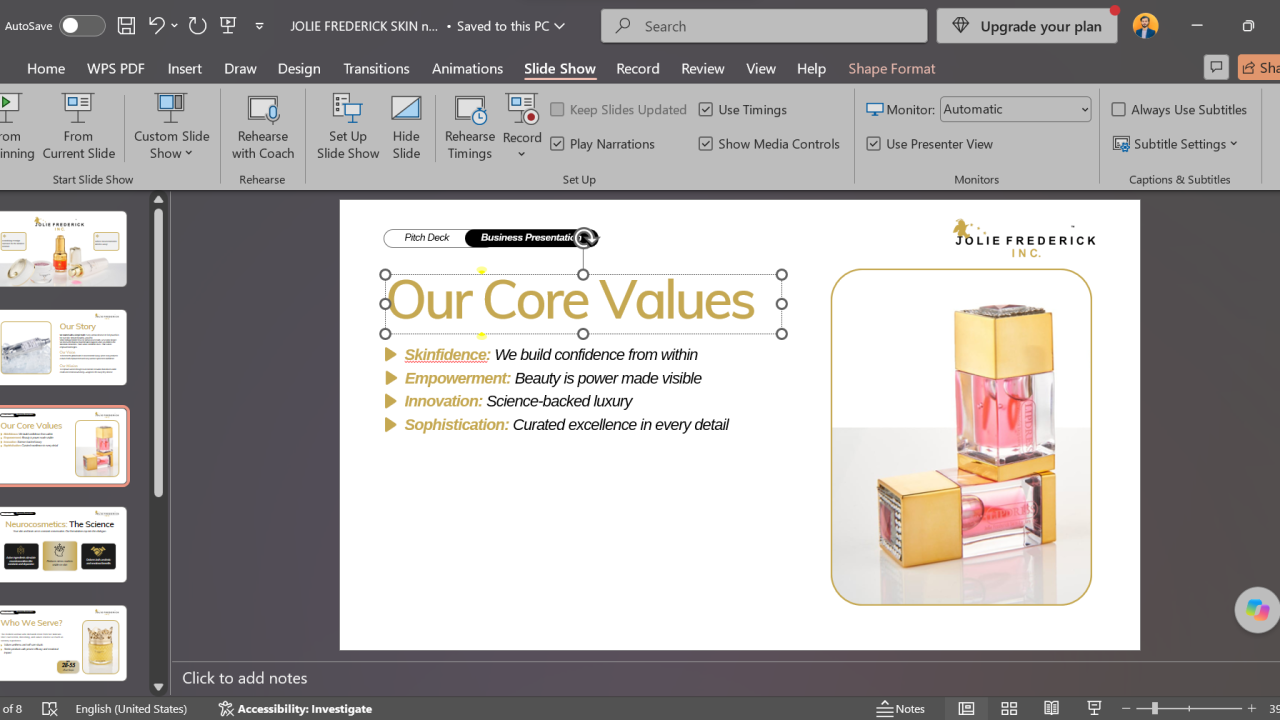Open Set Up Slide Show dialog
1280x720 pixels.
click(x=348, y=126)
